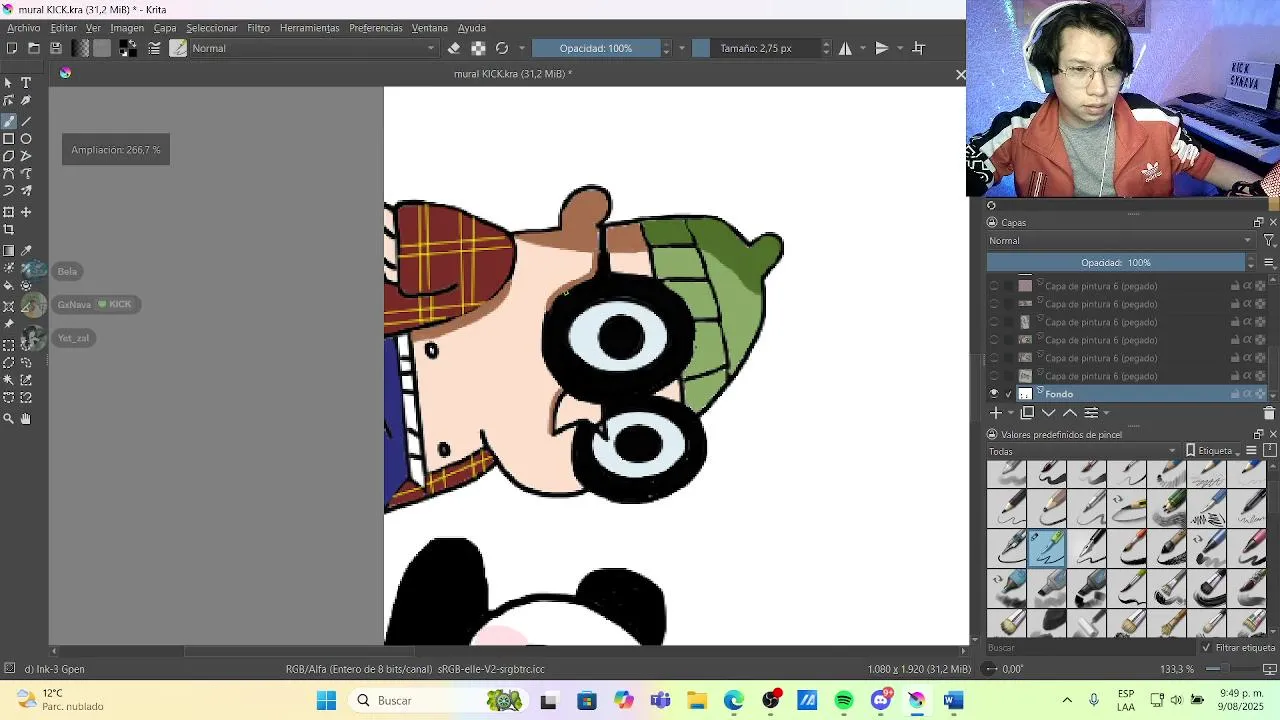Open the toolbar blending mode Normal dropdown

coord(313,48)
